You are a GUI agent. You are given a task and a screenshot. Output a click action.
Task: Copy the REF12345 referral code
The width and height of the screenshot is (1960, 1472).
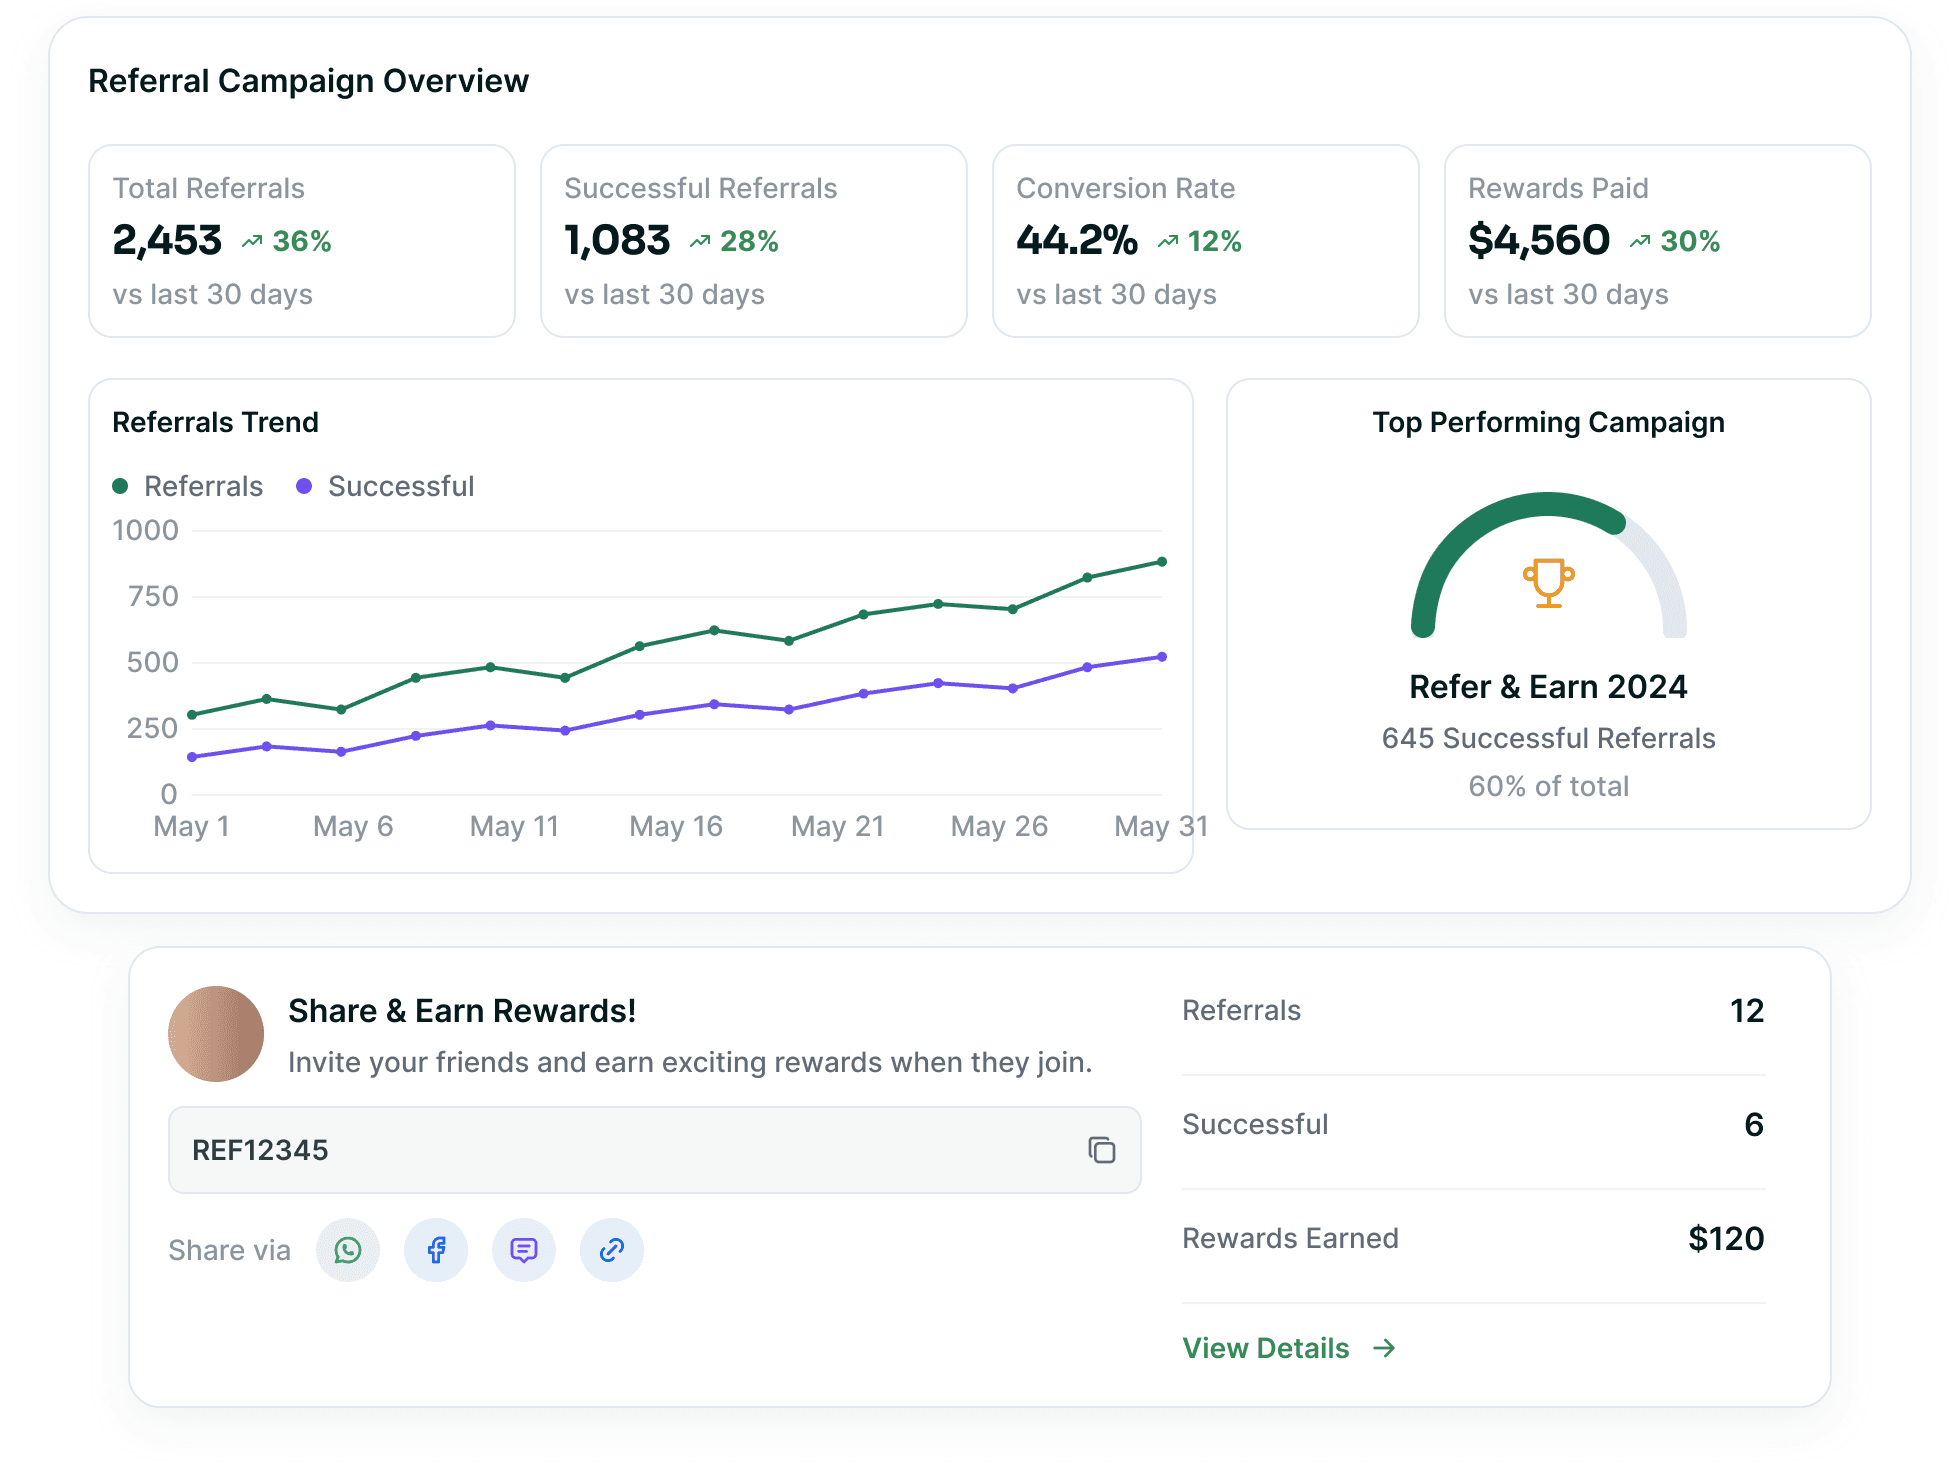click(x=1101, y=1150)
